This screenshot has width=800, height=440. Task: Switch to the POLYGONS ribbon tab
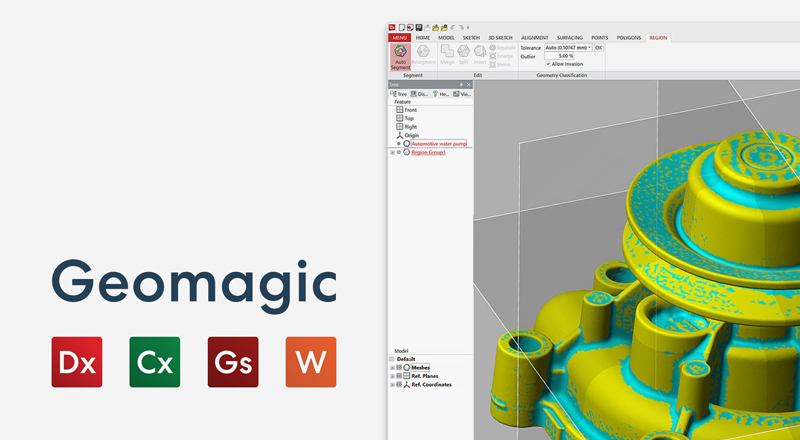click(x=629, y=38)
